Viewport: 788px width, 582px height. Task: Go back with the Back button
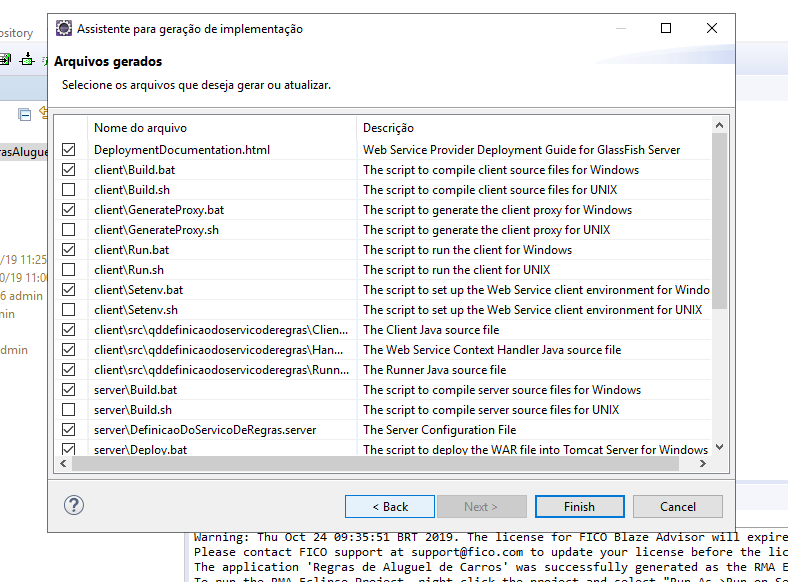point(390,507)
